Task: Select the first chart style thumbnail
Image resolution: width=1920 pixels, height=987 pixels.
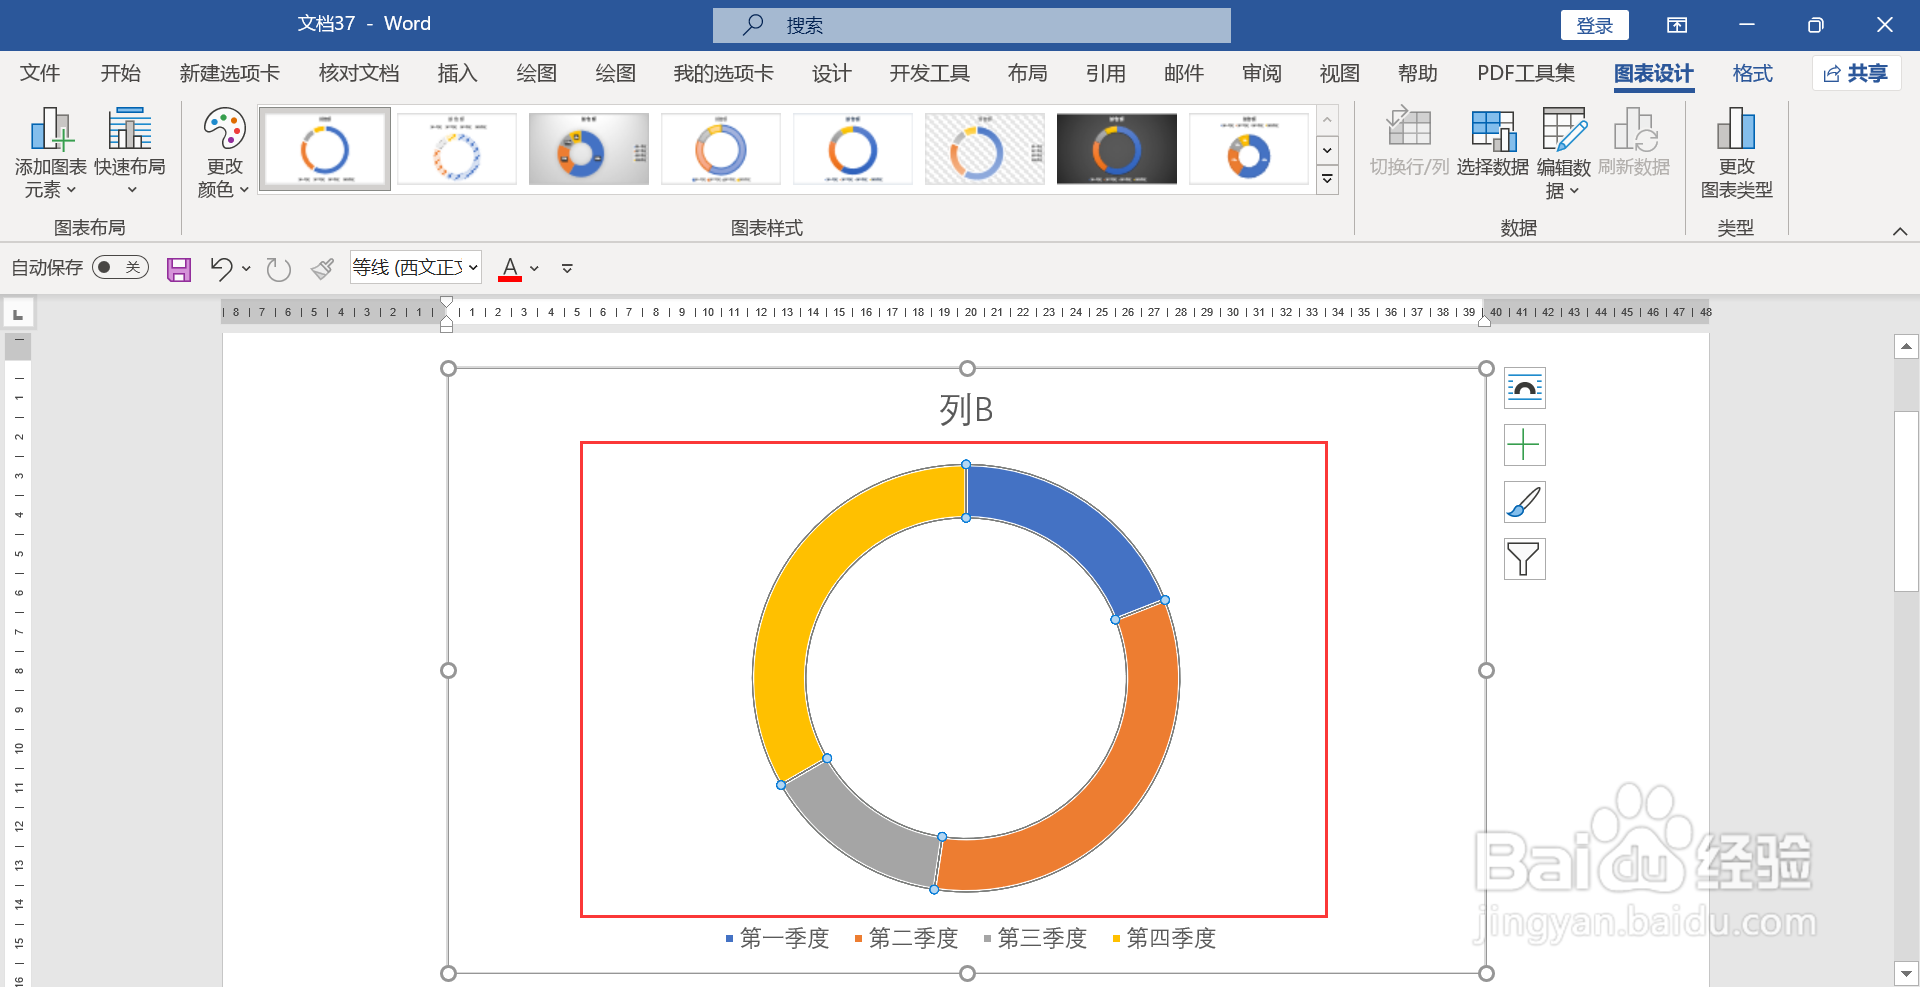Action: pos(325,149)
